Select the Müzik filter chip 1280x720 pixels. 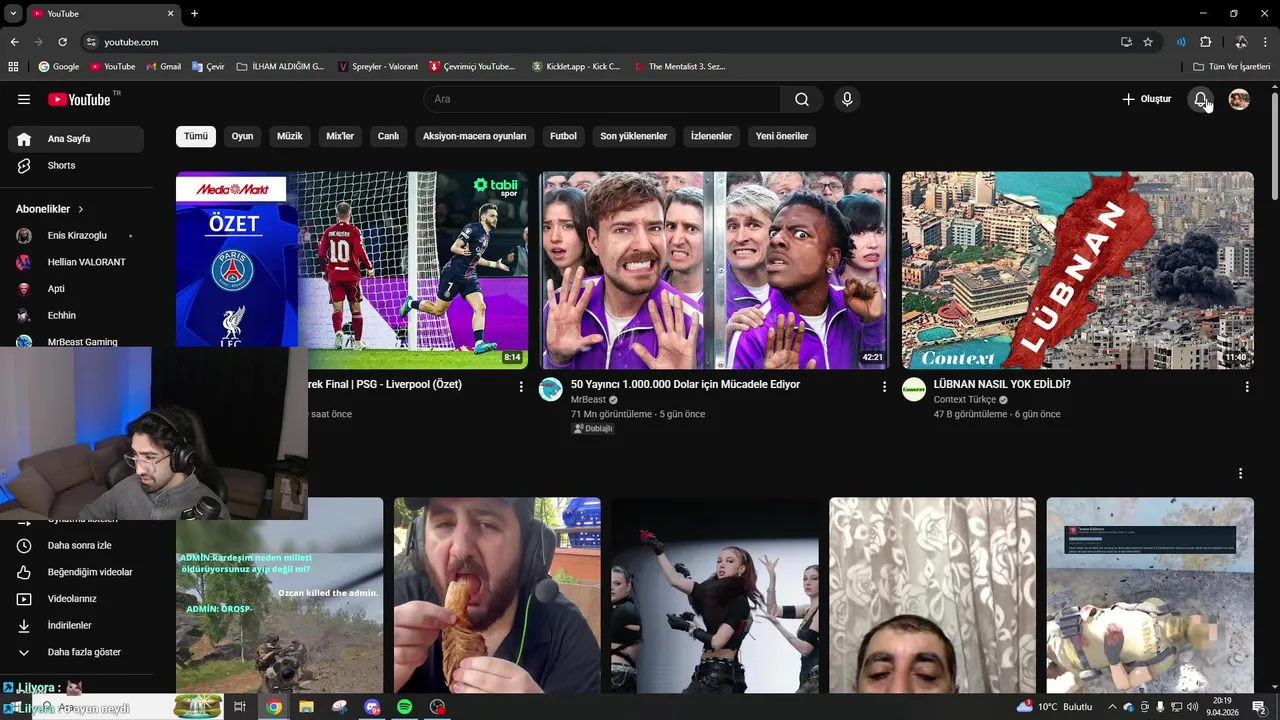tap(290, 136)
